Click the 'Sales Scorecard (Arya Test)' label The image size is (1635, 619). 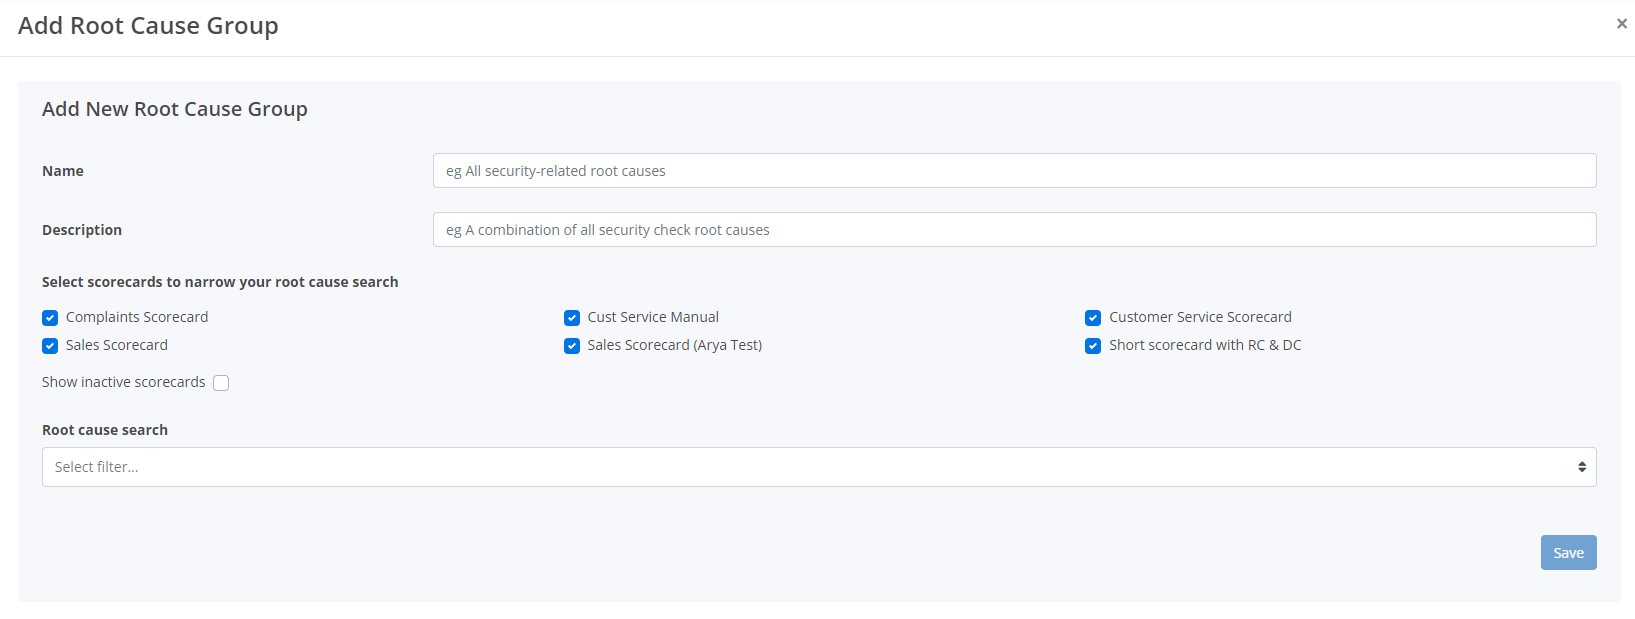pos(675,345)
